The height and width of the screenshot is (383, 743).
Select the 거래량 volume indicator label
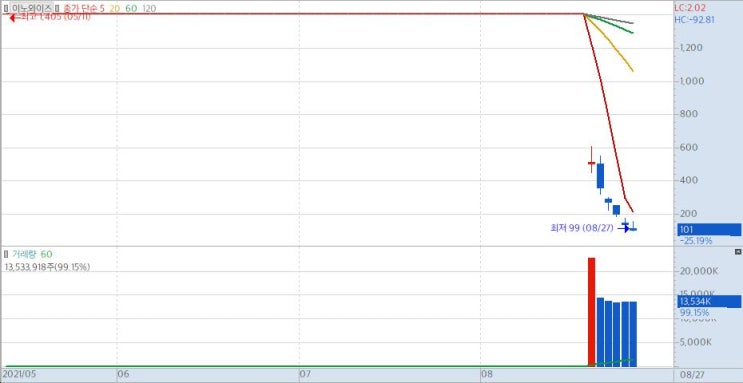pos(24,255)
